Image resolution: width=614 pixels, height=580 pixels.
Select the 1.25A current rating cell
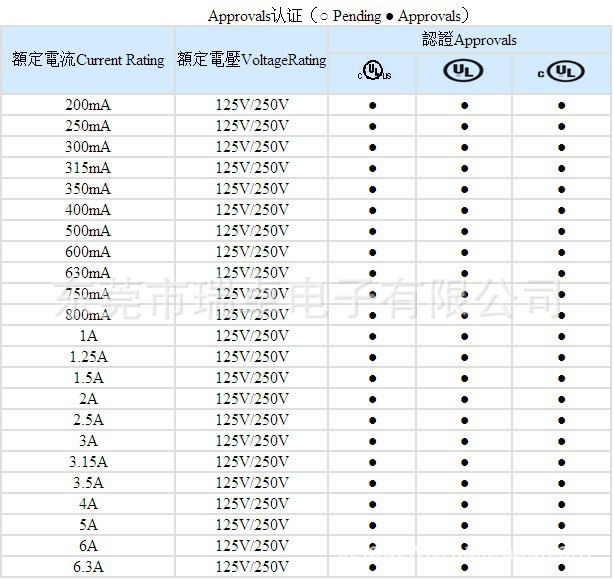coord(88,357)
